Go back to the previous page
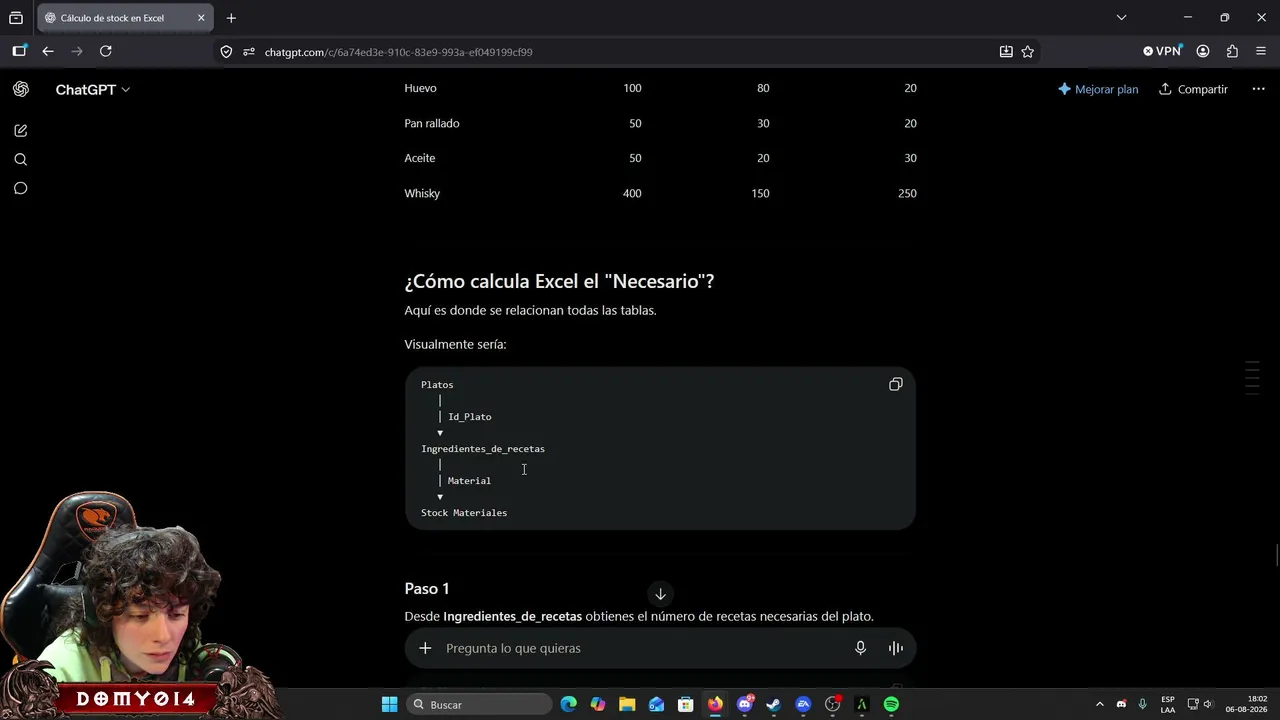 click(48, 51)
